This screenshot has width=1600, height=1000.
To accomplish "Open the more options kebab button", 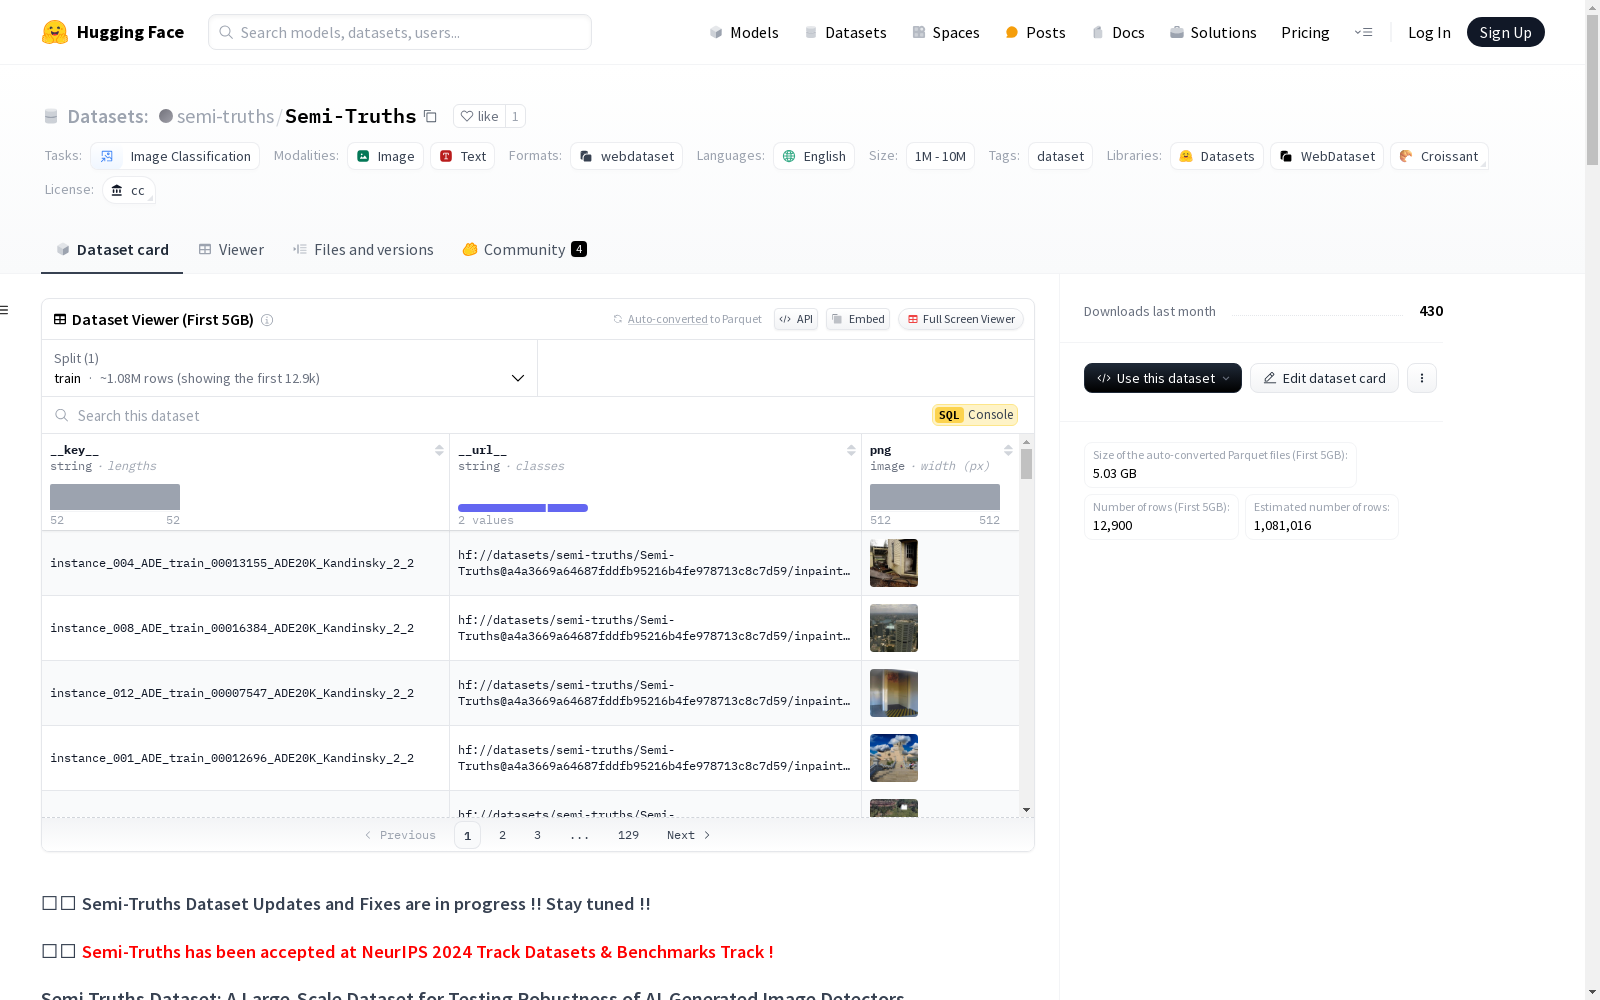I will [1422, 378].
